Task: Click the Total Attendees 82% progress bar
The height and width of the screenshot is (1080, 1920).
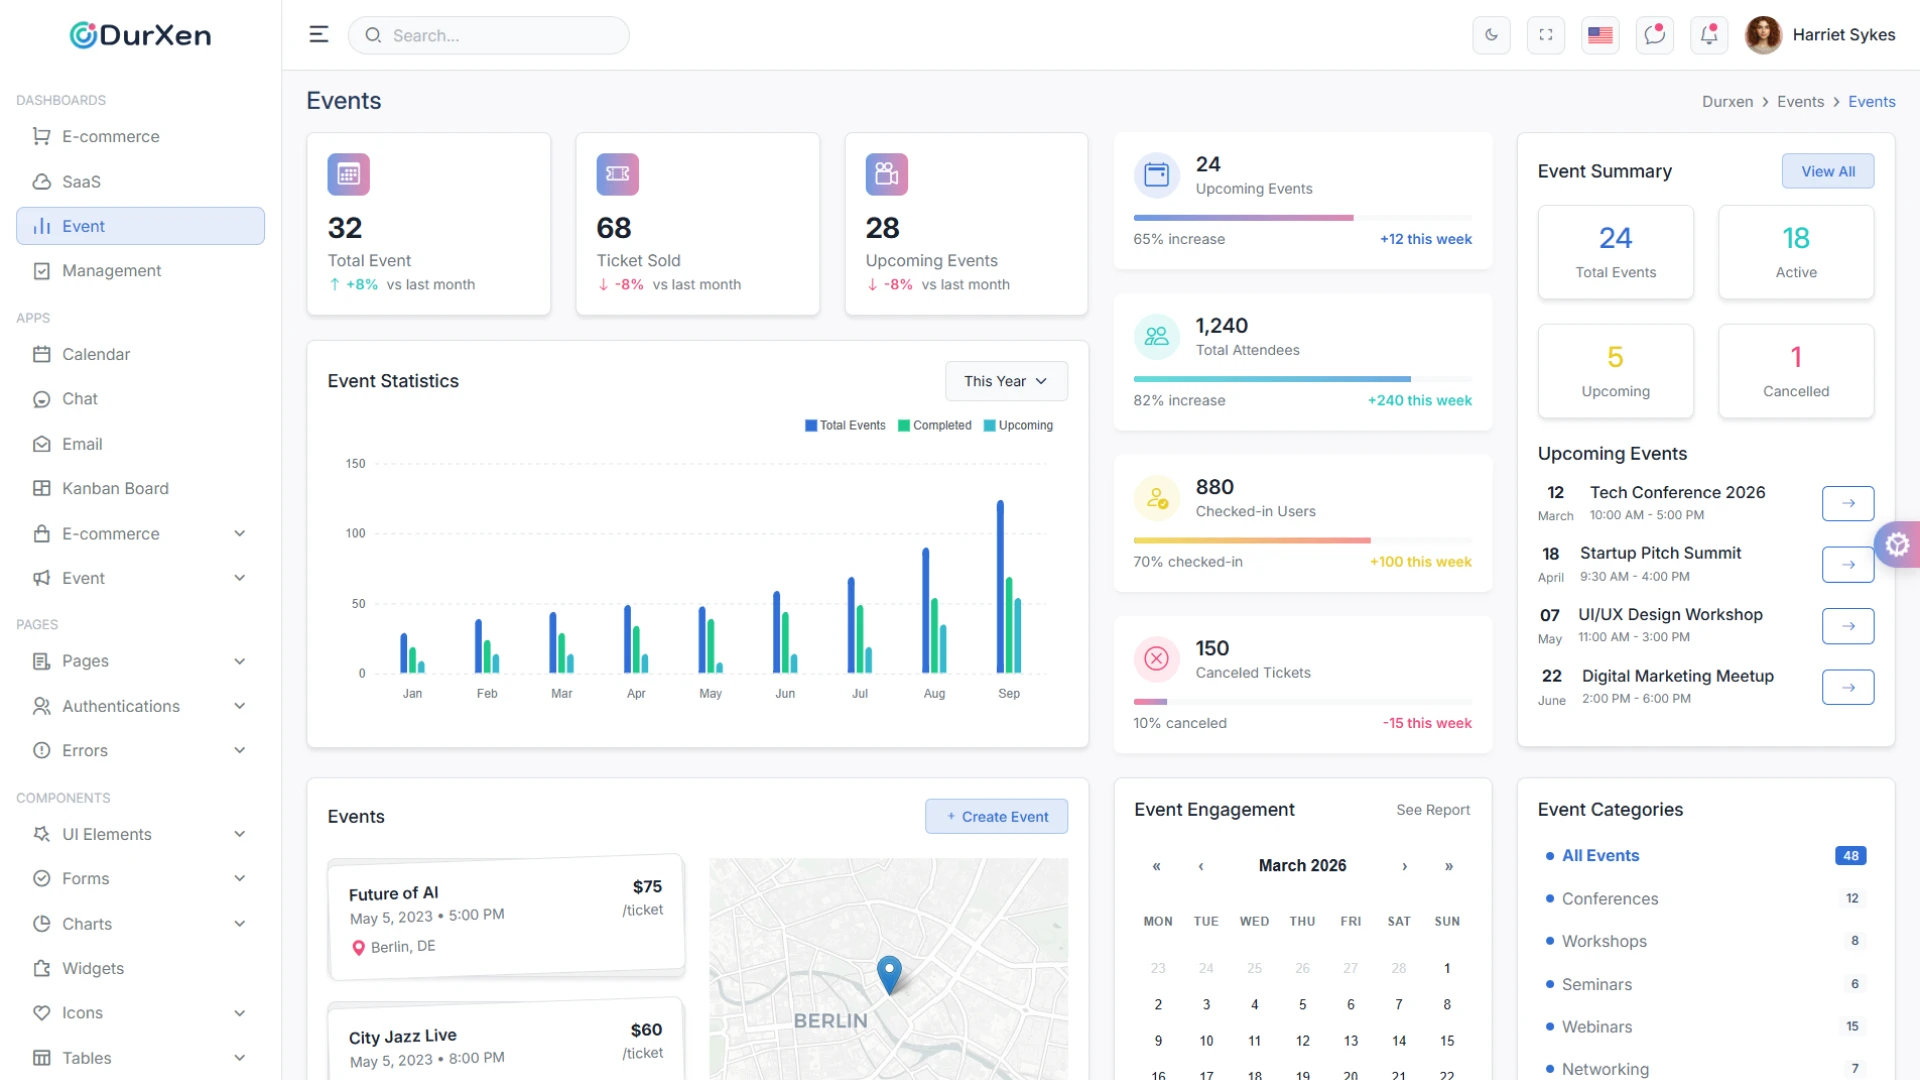Action: 1303,379
